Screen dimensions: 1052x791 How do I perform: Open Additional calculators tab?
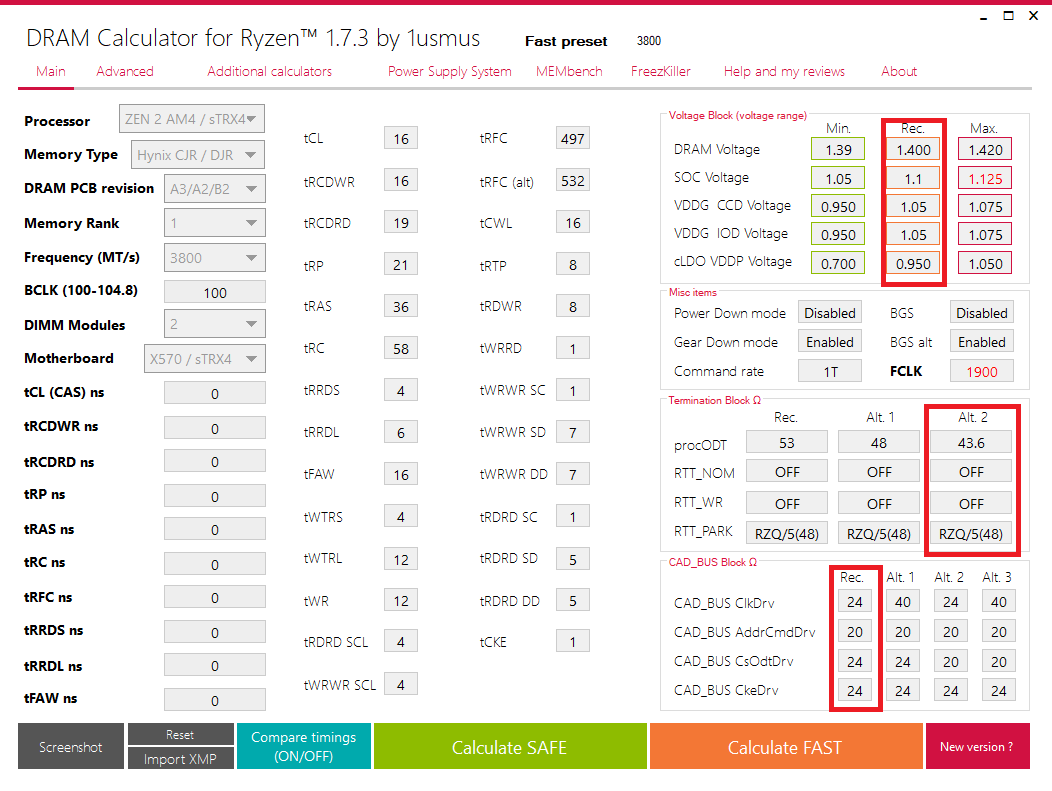point(269,71)
